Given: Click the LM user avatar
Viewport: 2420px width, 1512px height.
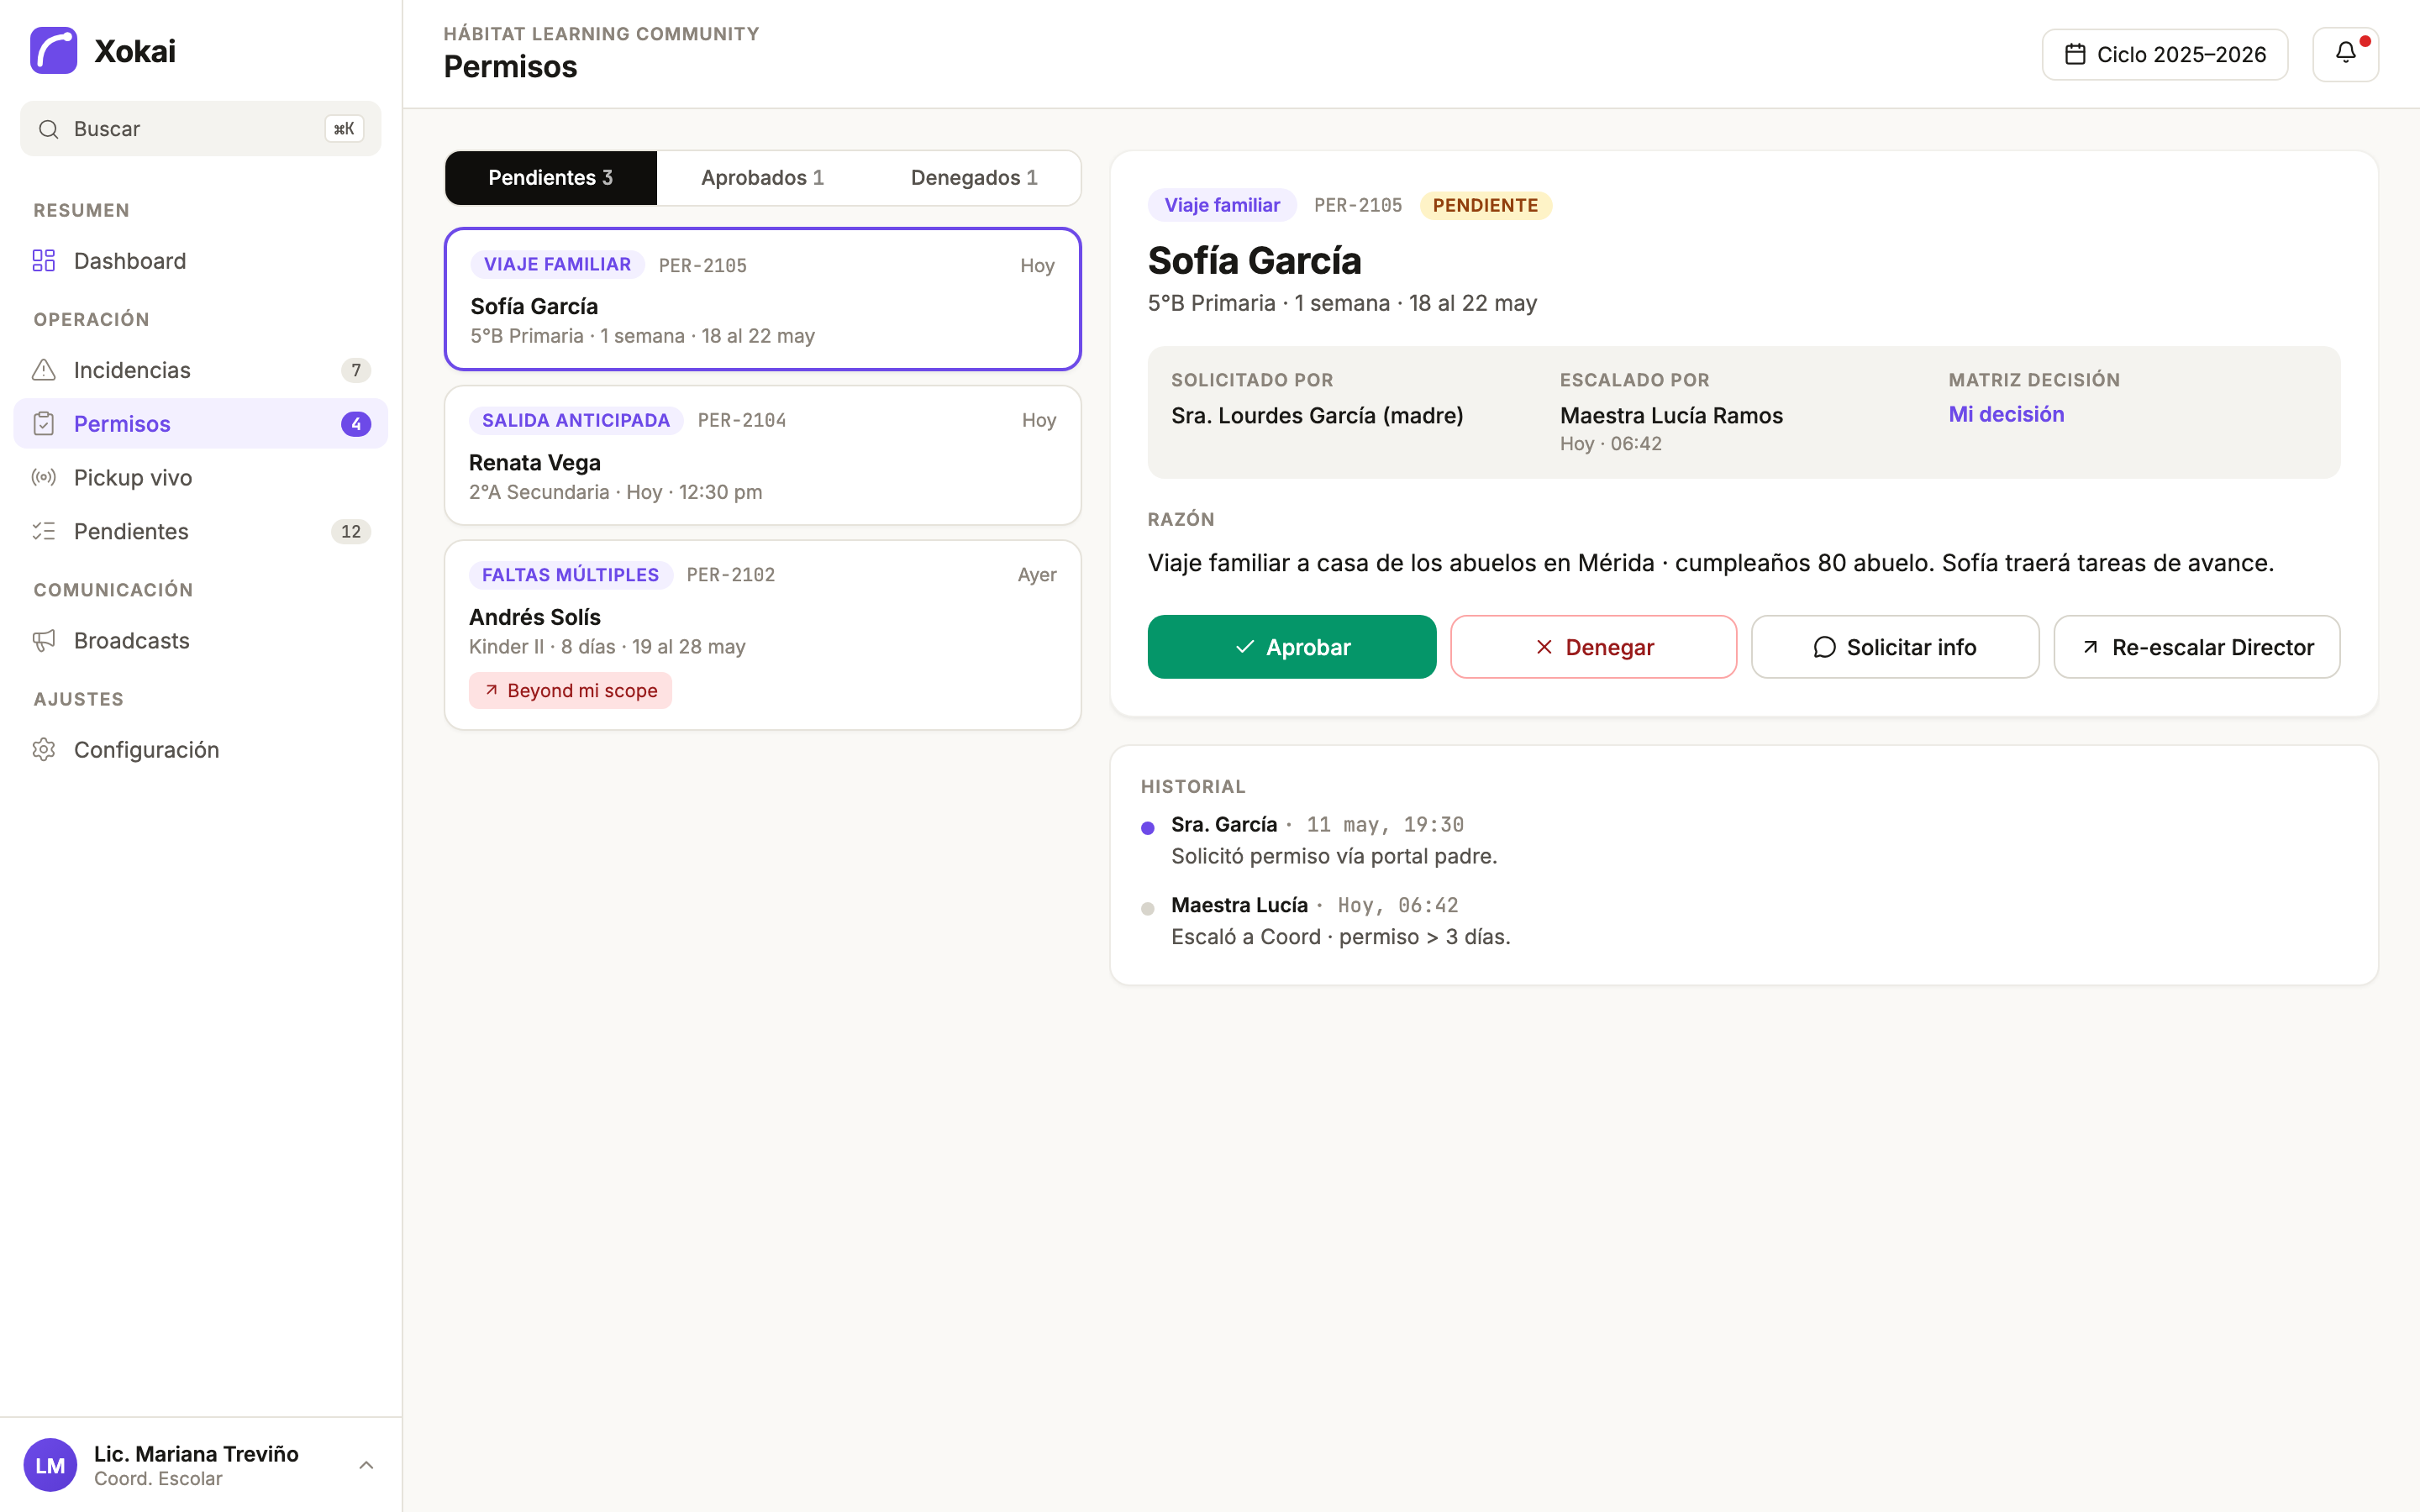Looking at the screenshot, I should [x=51, y=1465].
